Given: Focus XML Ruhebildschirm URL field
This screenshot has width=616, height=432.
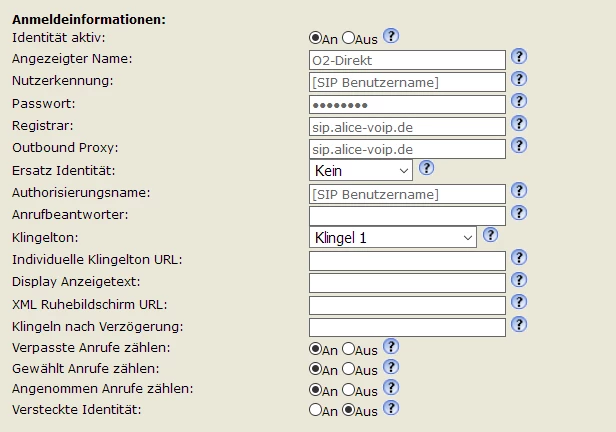Looking at the screenshot, I should (x=407, y=305).
